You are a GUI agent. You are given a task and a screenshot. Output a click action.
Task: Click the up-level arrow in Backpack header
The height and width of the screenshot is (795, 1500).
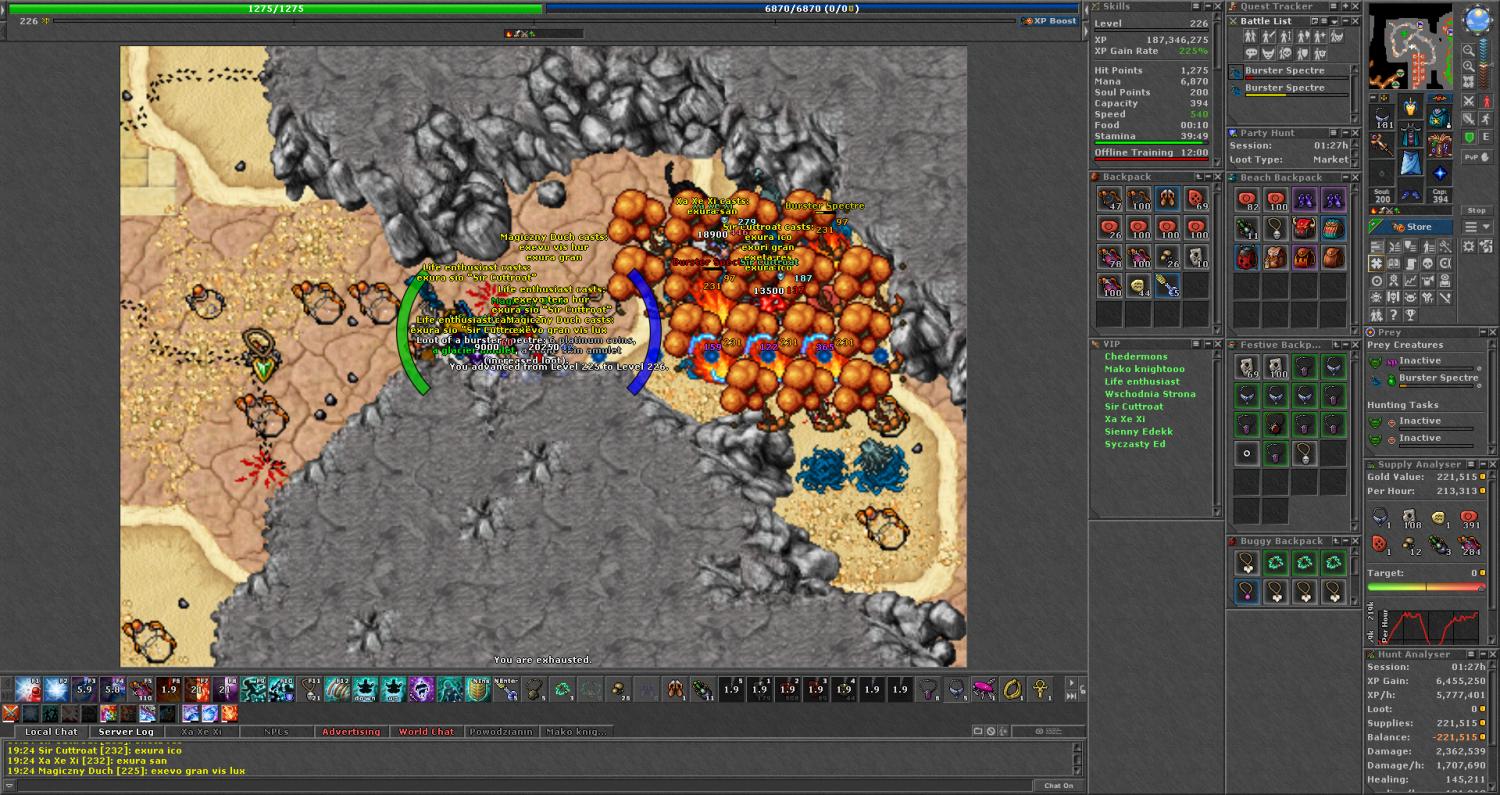click(x=1199, y=177)
